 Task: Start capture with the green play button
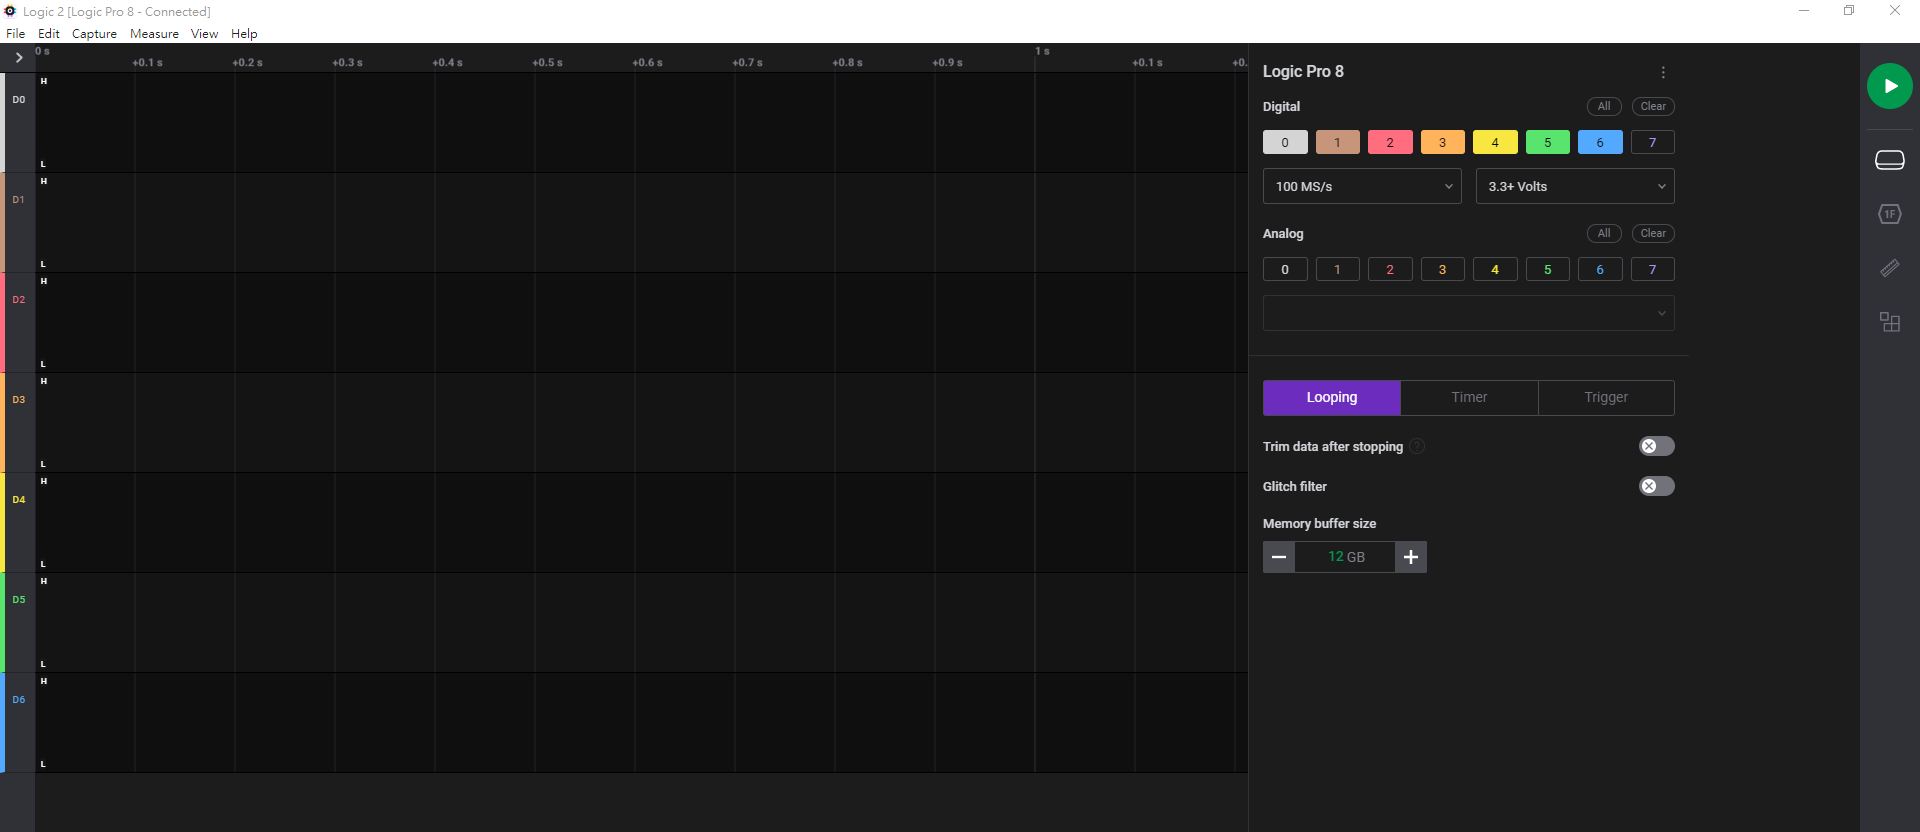tap(1889, 86)
